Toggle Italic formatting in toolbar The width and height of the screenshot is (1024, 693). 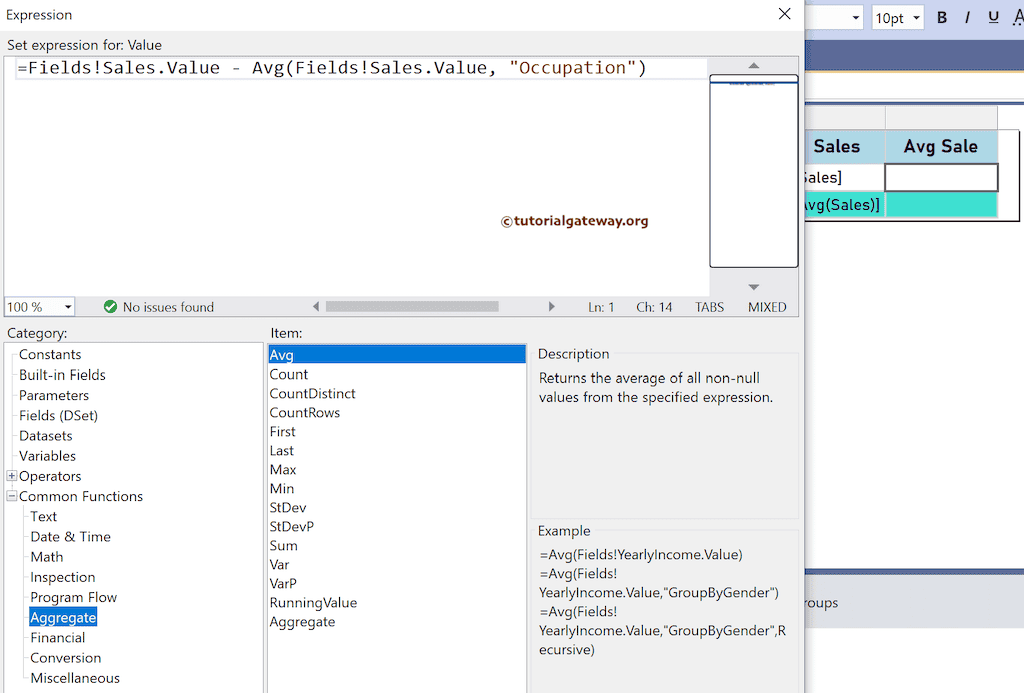pyautogui.click(x=967, y=18)
